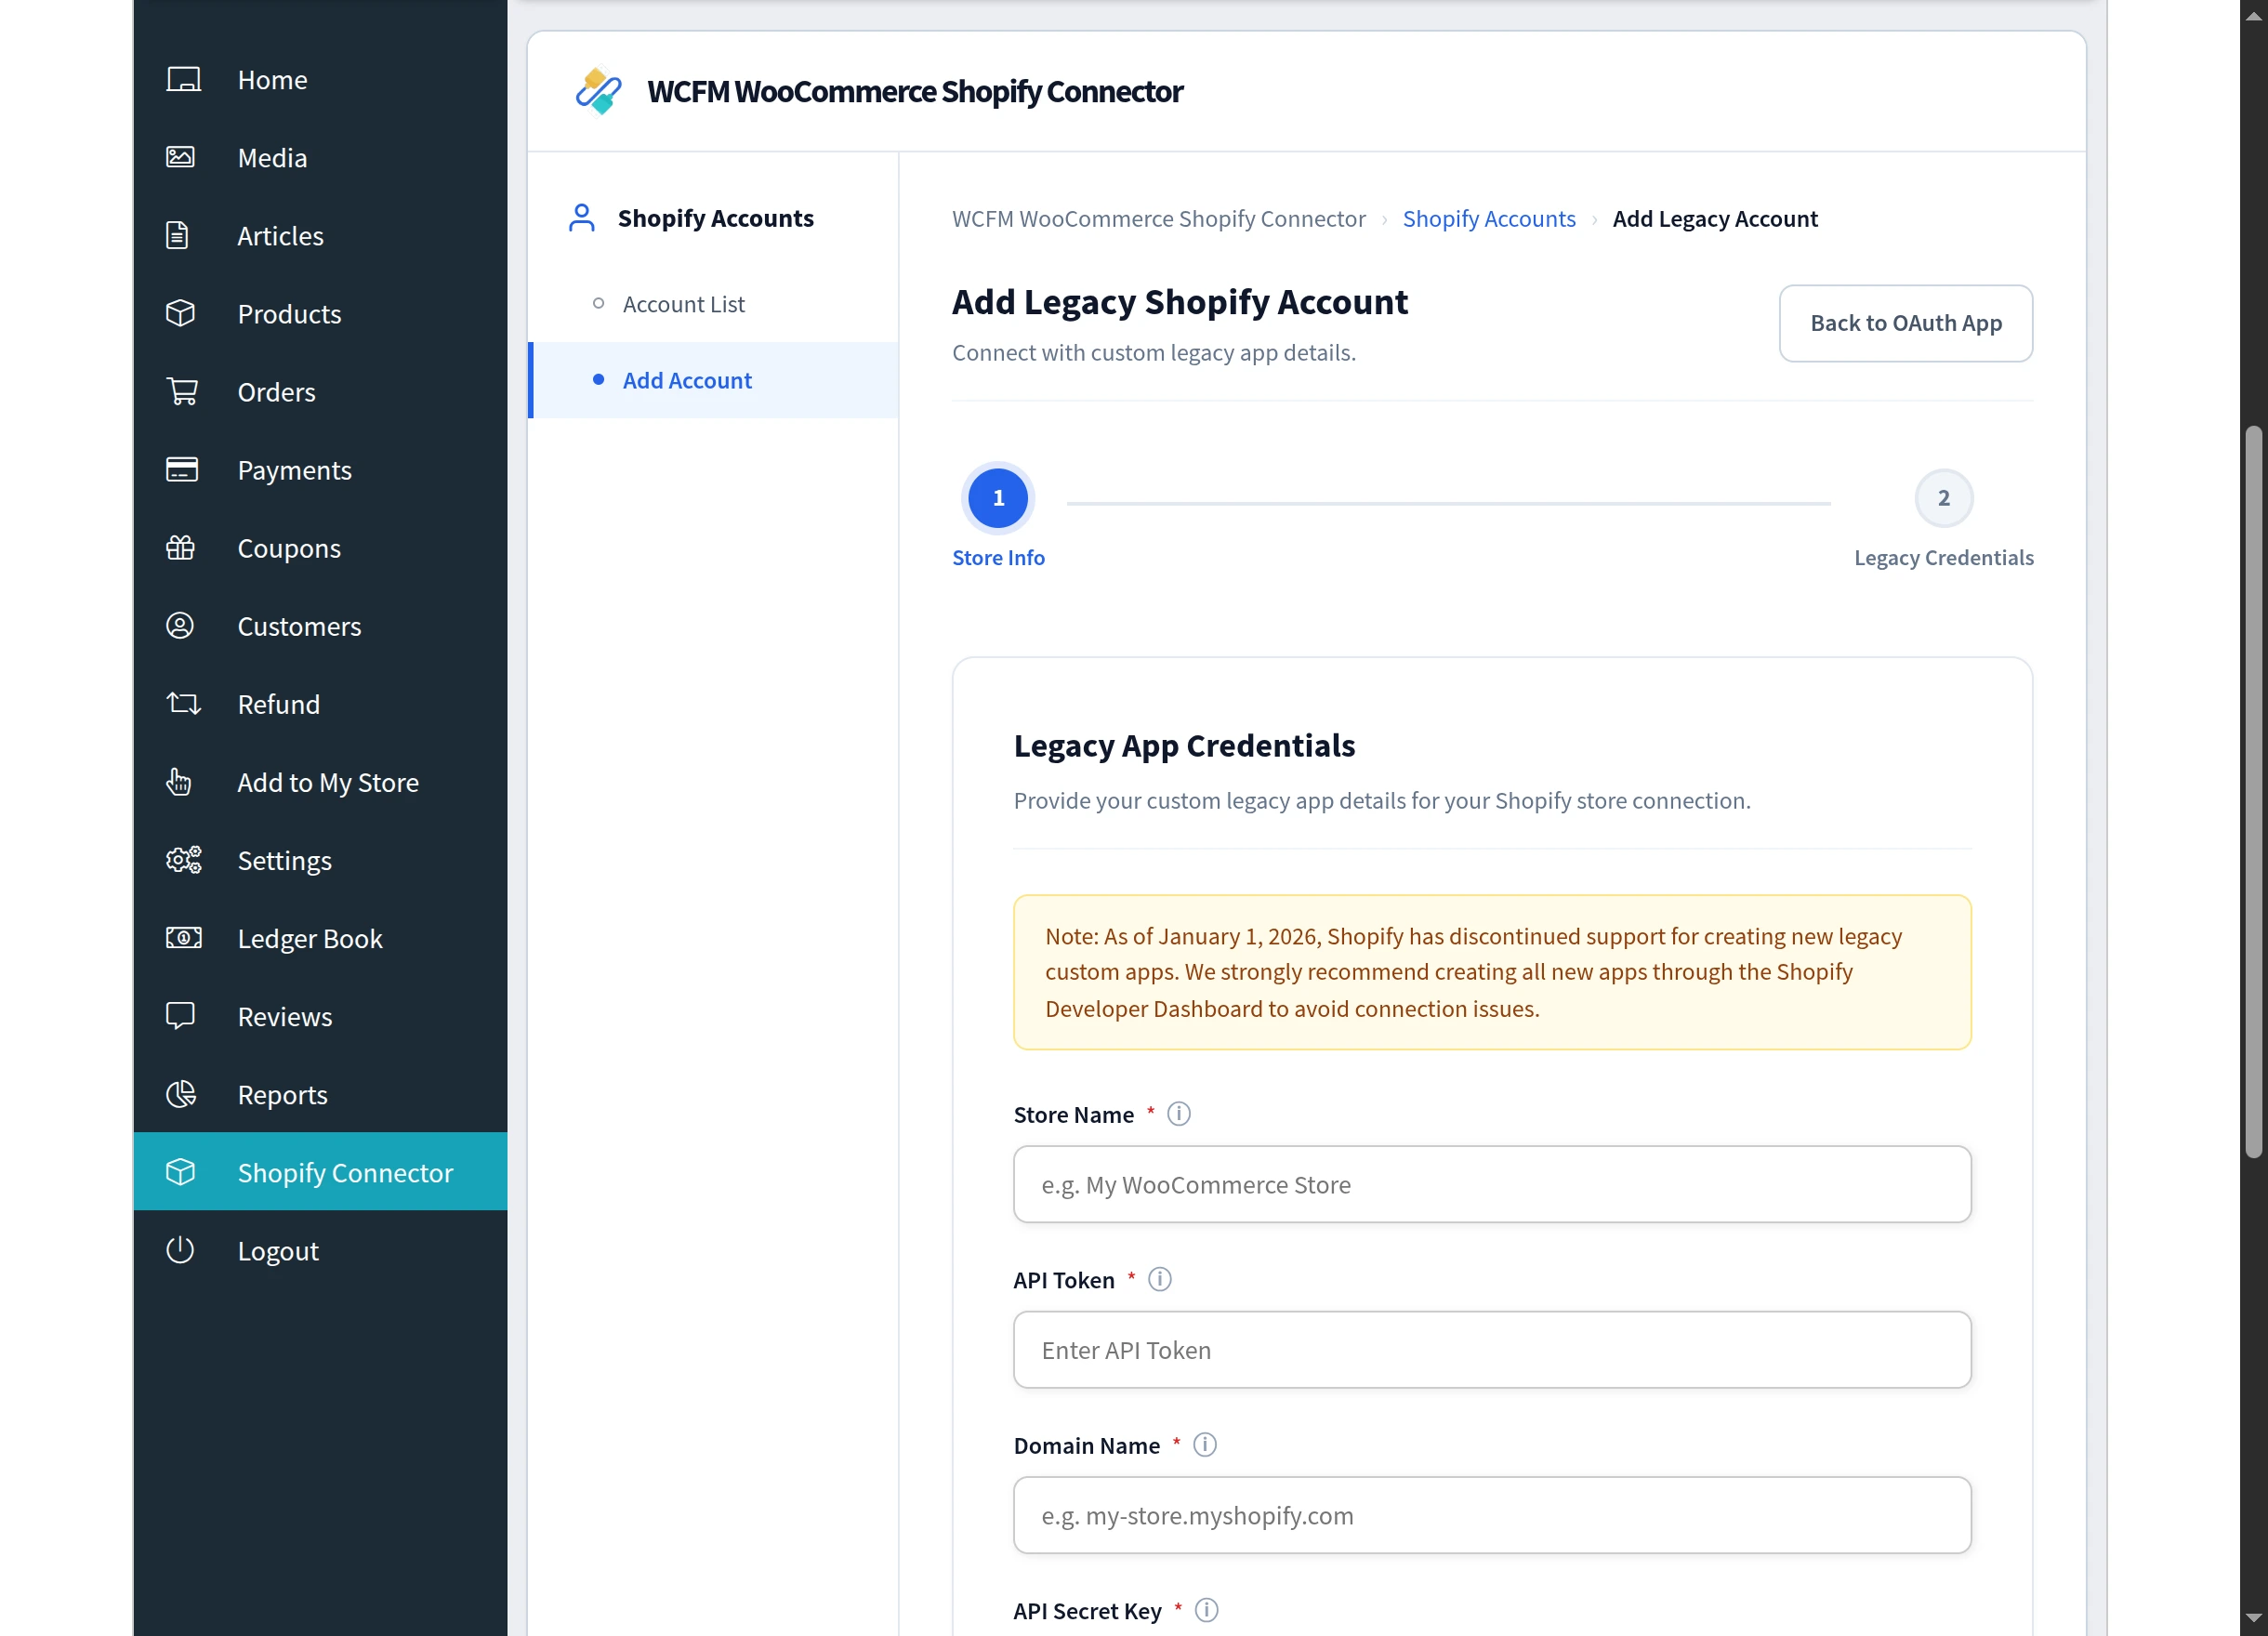This screenshot has width=2268, height=1636.
Task: Click Logout in the sidebar
Action: [x=320, y=1250]
